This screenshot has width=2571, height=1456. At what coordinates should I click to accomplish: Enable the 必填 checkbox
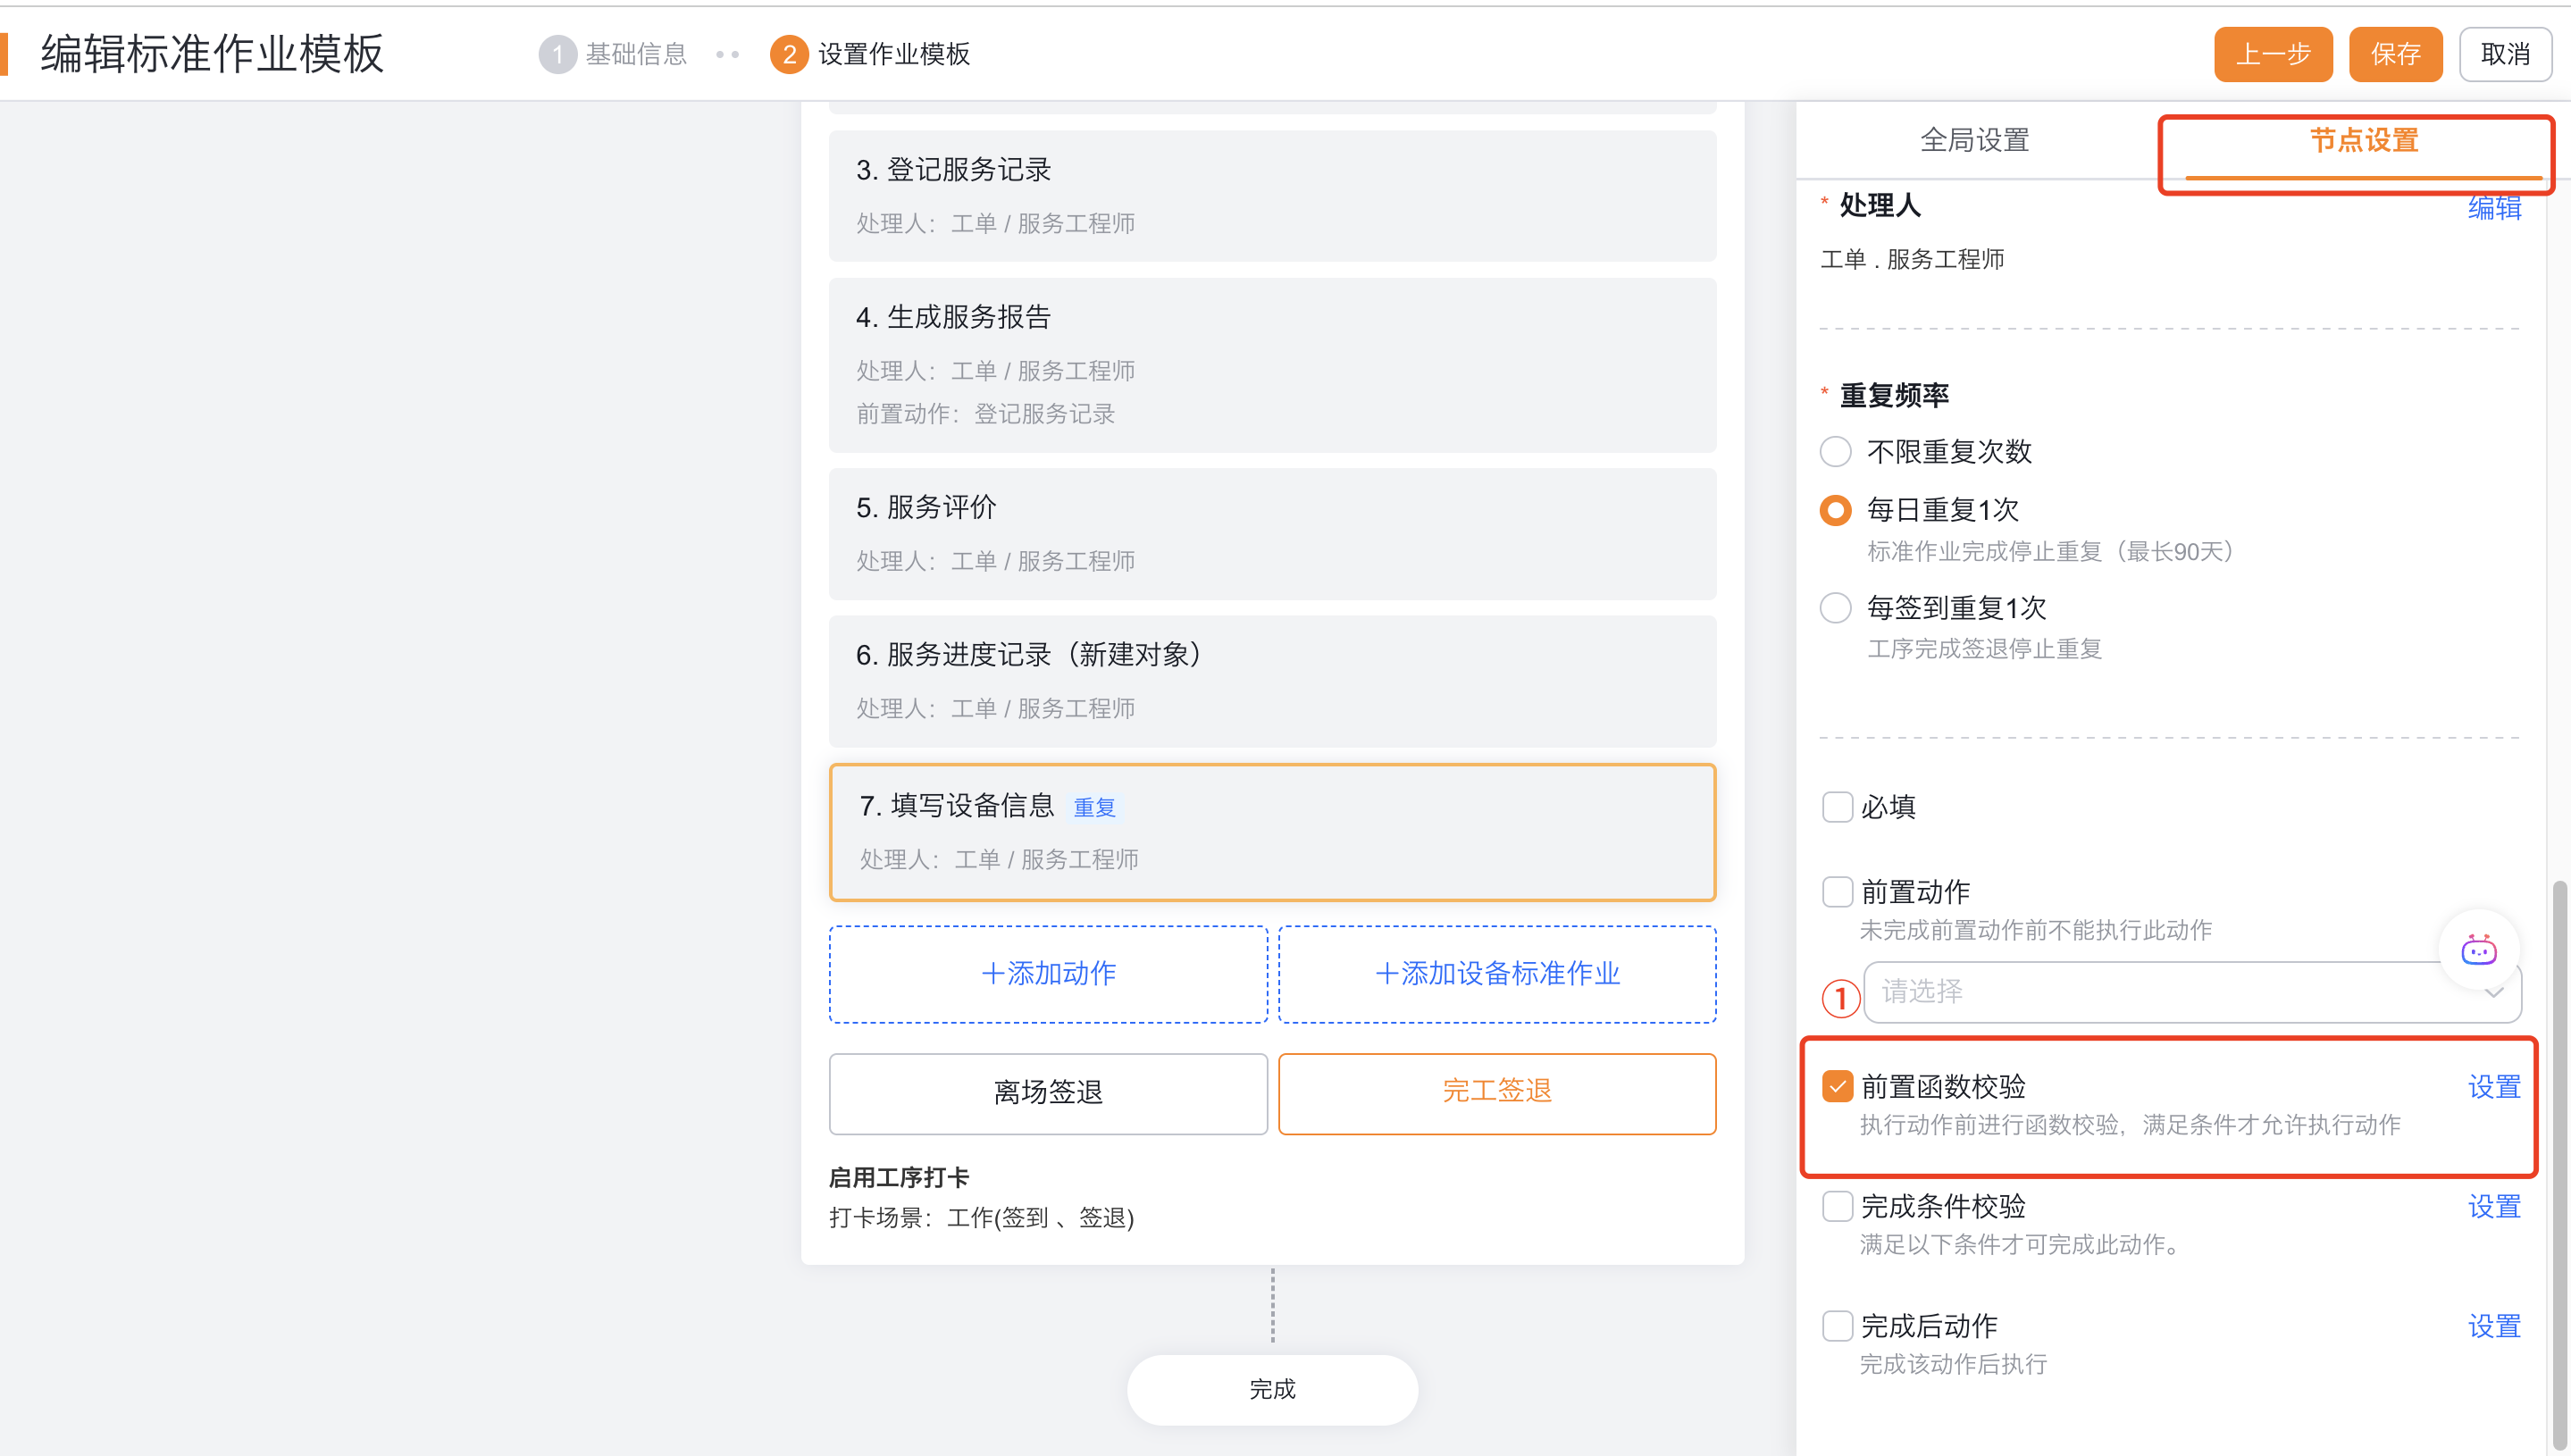pos(1837,806)
